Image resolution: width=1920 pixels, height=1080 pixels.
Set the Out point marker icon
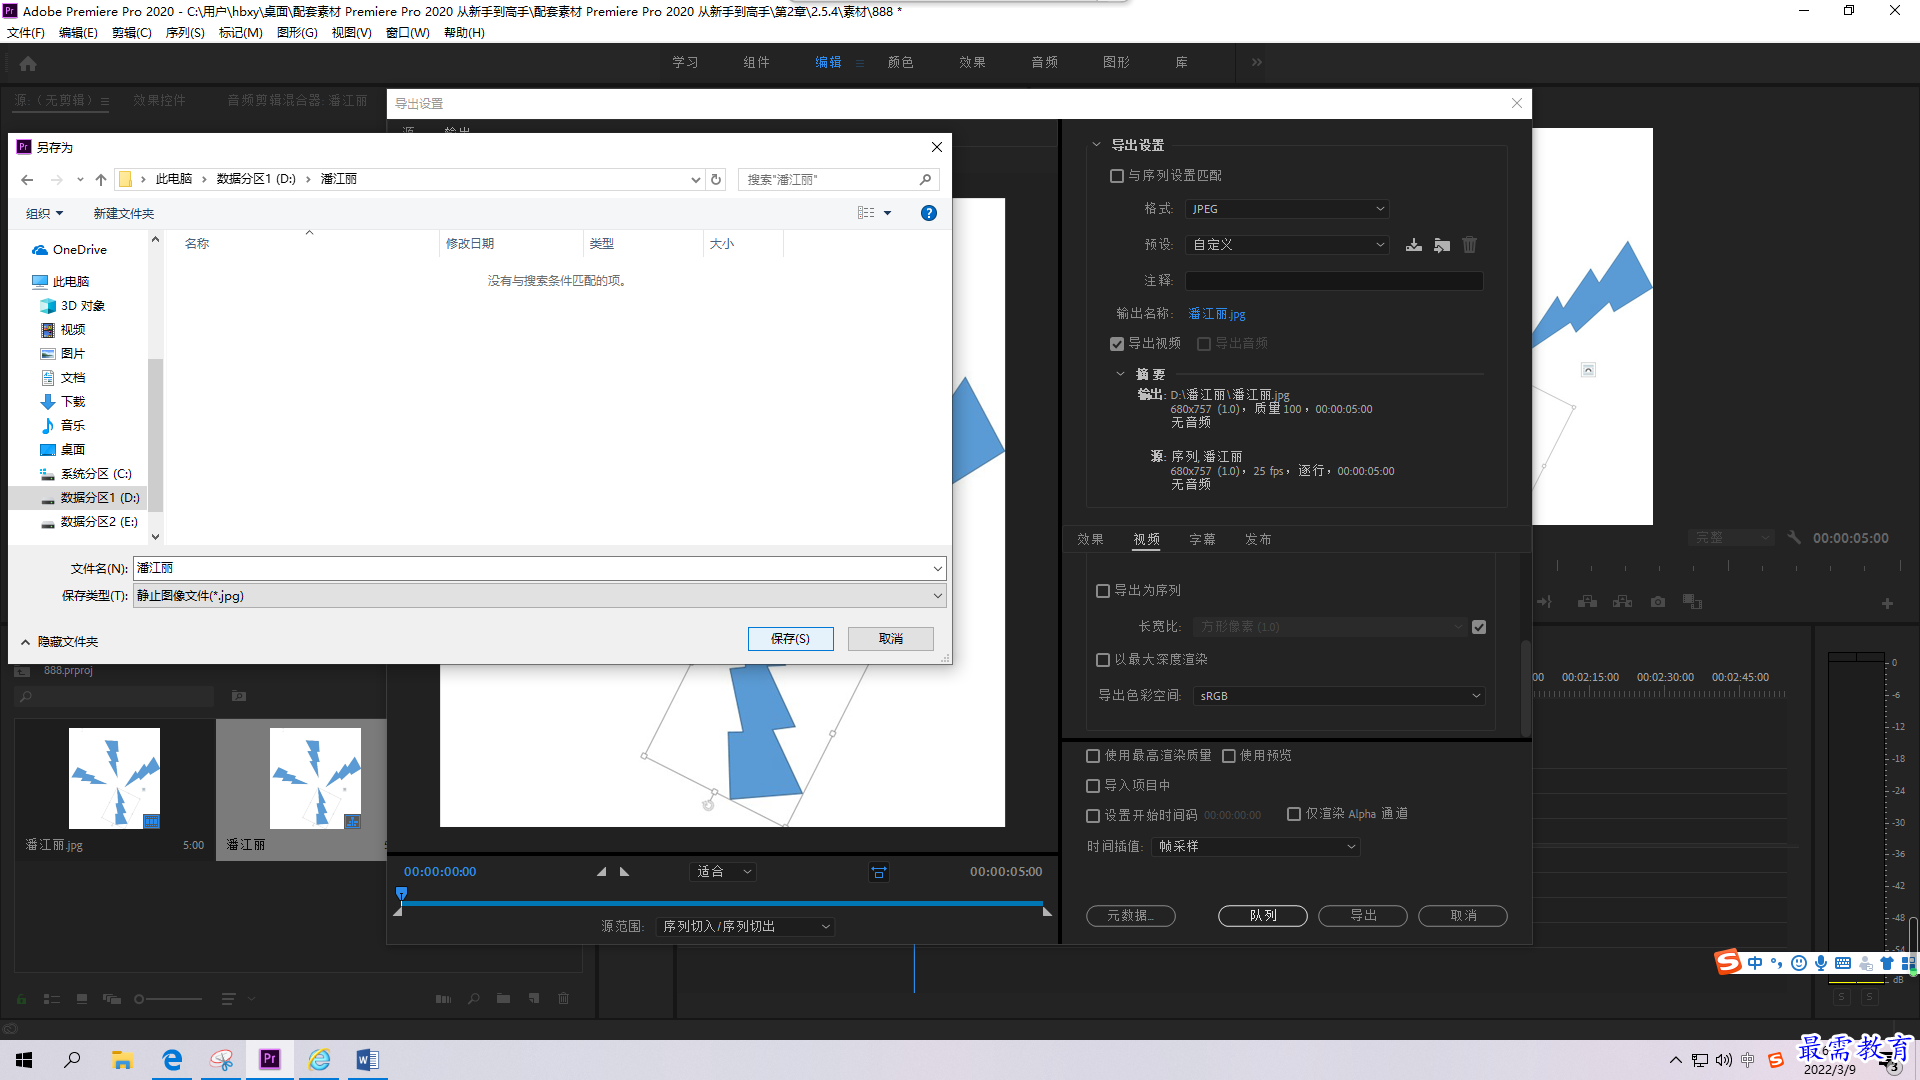click(625, 872)
